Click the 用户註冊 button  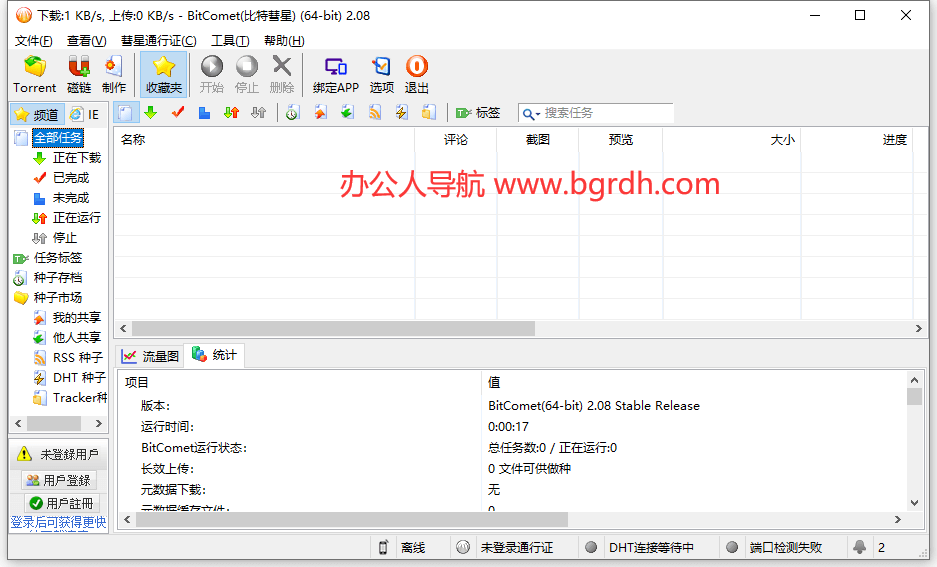(x=60, y=503)
